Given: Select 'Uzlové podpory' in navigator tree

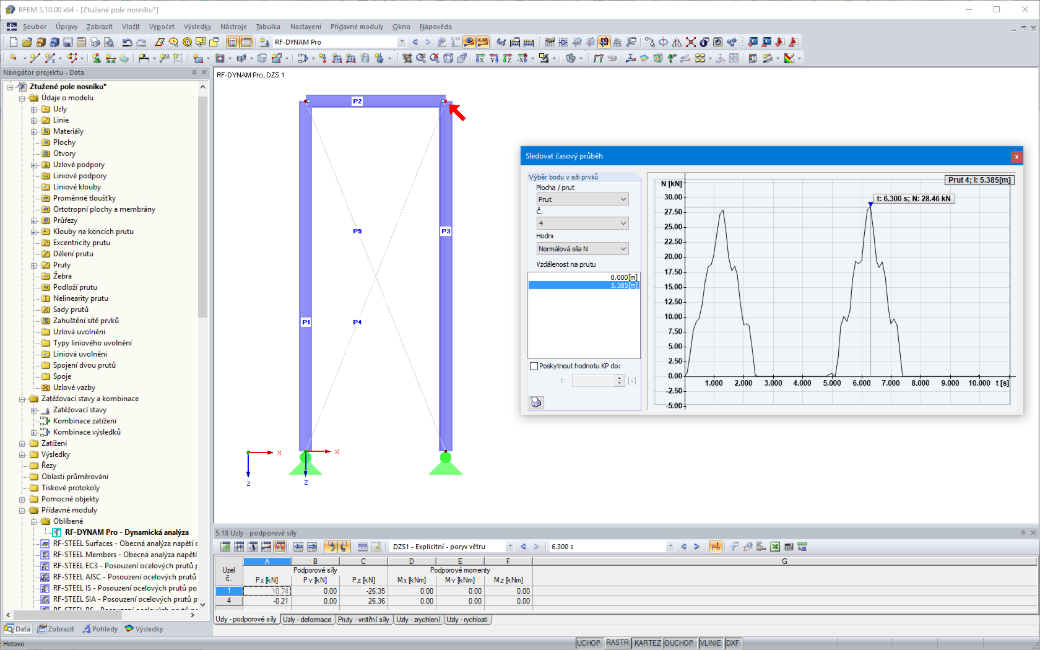Looking at the screenshot, I should [x=79, y=164].
